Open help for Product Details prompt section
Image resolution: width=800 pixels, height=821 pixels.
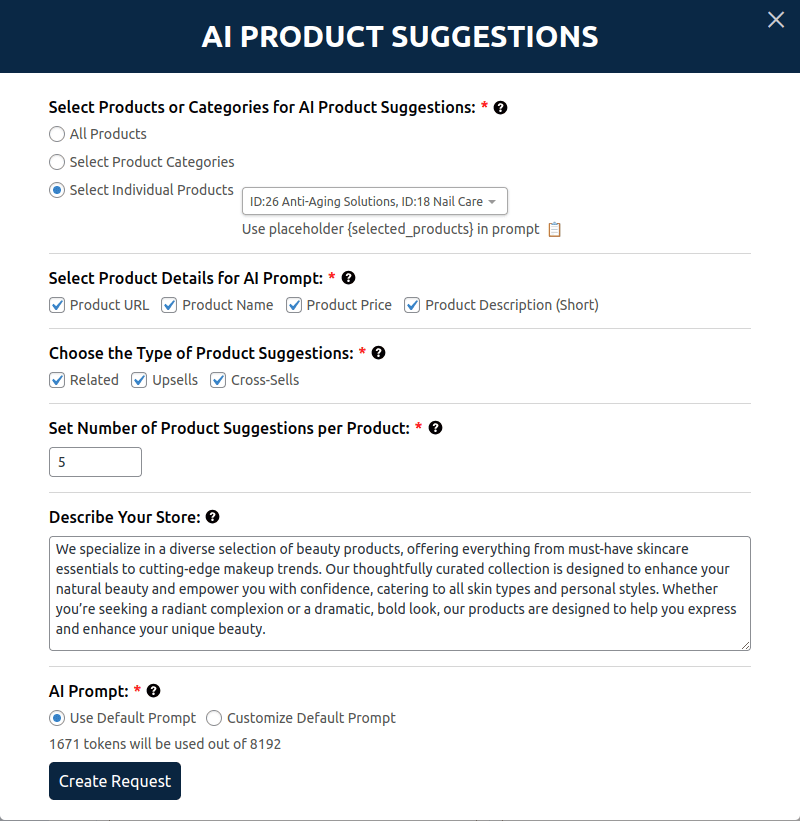[347, 278]
